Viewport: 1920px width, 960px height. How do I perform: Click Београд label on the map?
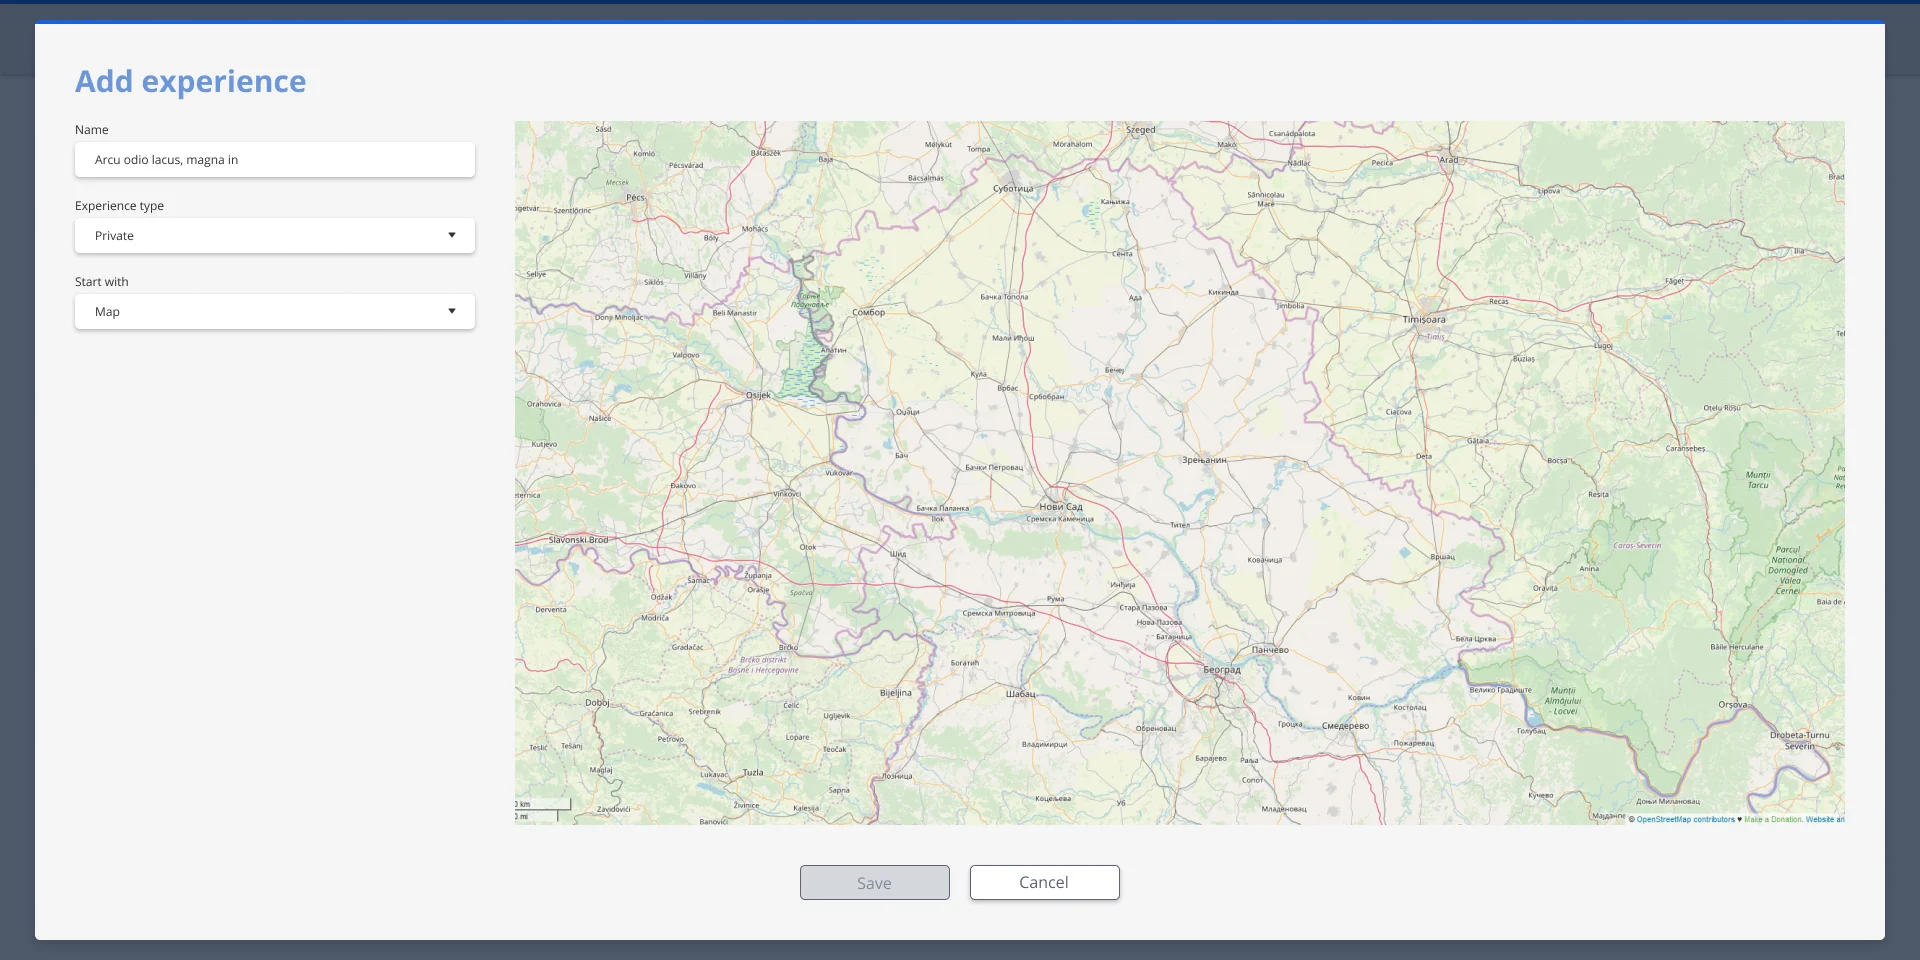tap(1222, 670)
